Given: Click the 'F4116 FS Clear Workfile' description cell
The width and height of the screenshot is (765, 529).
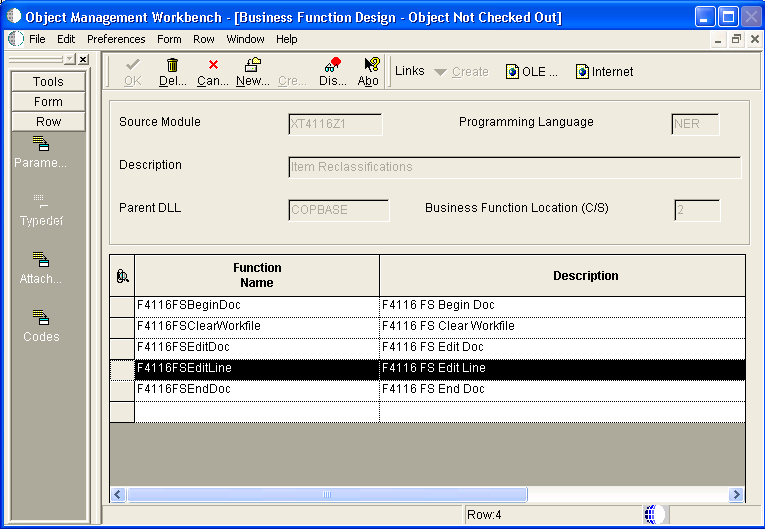Looking at the screenshot, I should click(562, 326).
